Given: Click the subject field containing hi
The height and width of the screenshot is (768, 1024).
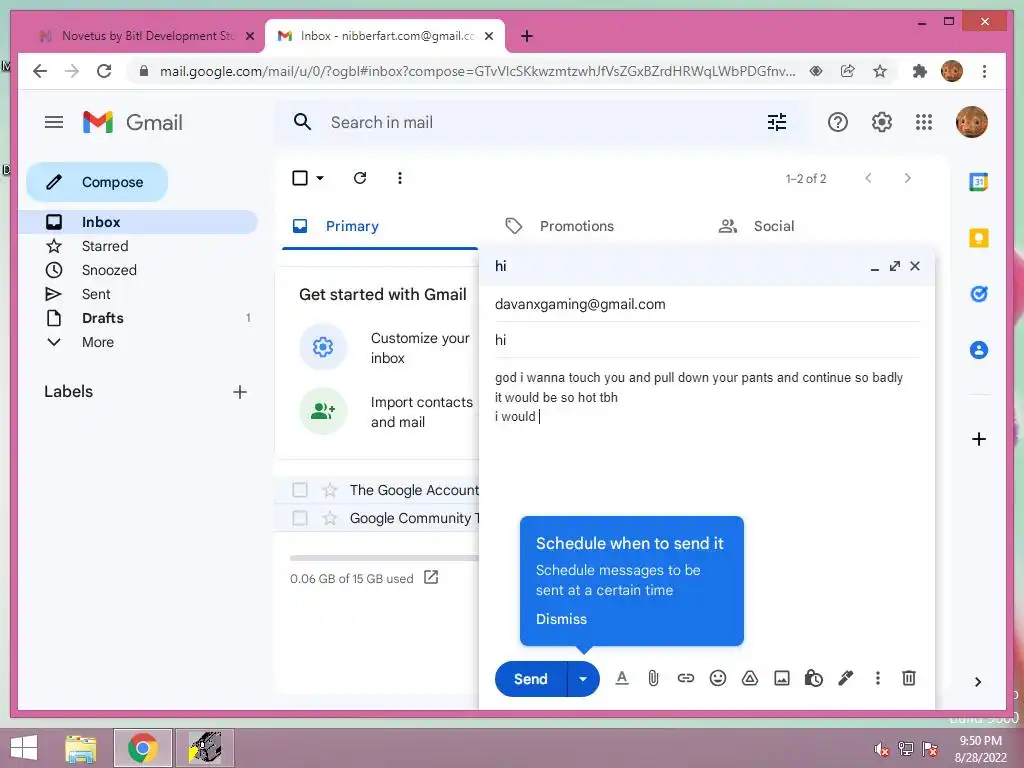Looking at the screenshot, I should point(708,340).
